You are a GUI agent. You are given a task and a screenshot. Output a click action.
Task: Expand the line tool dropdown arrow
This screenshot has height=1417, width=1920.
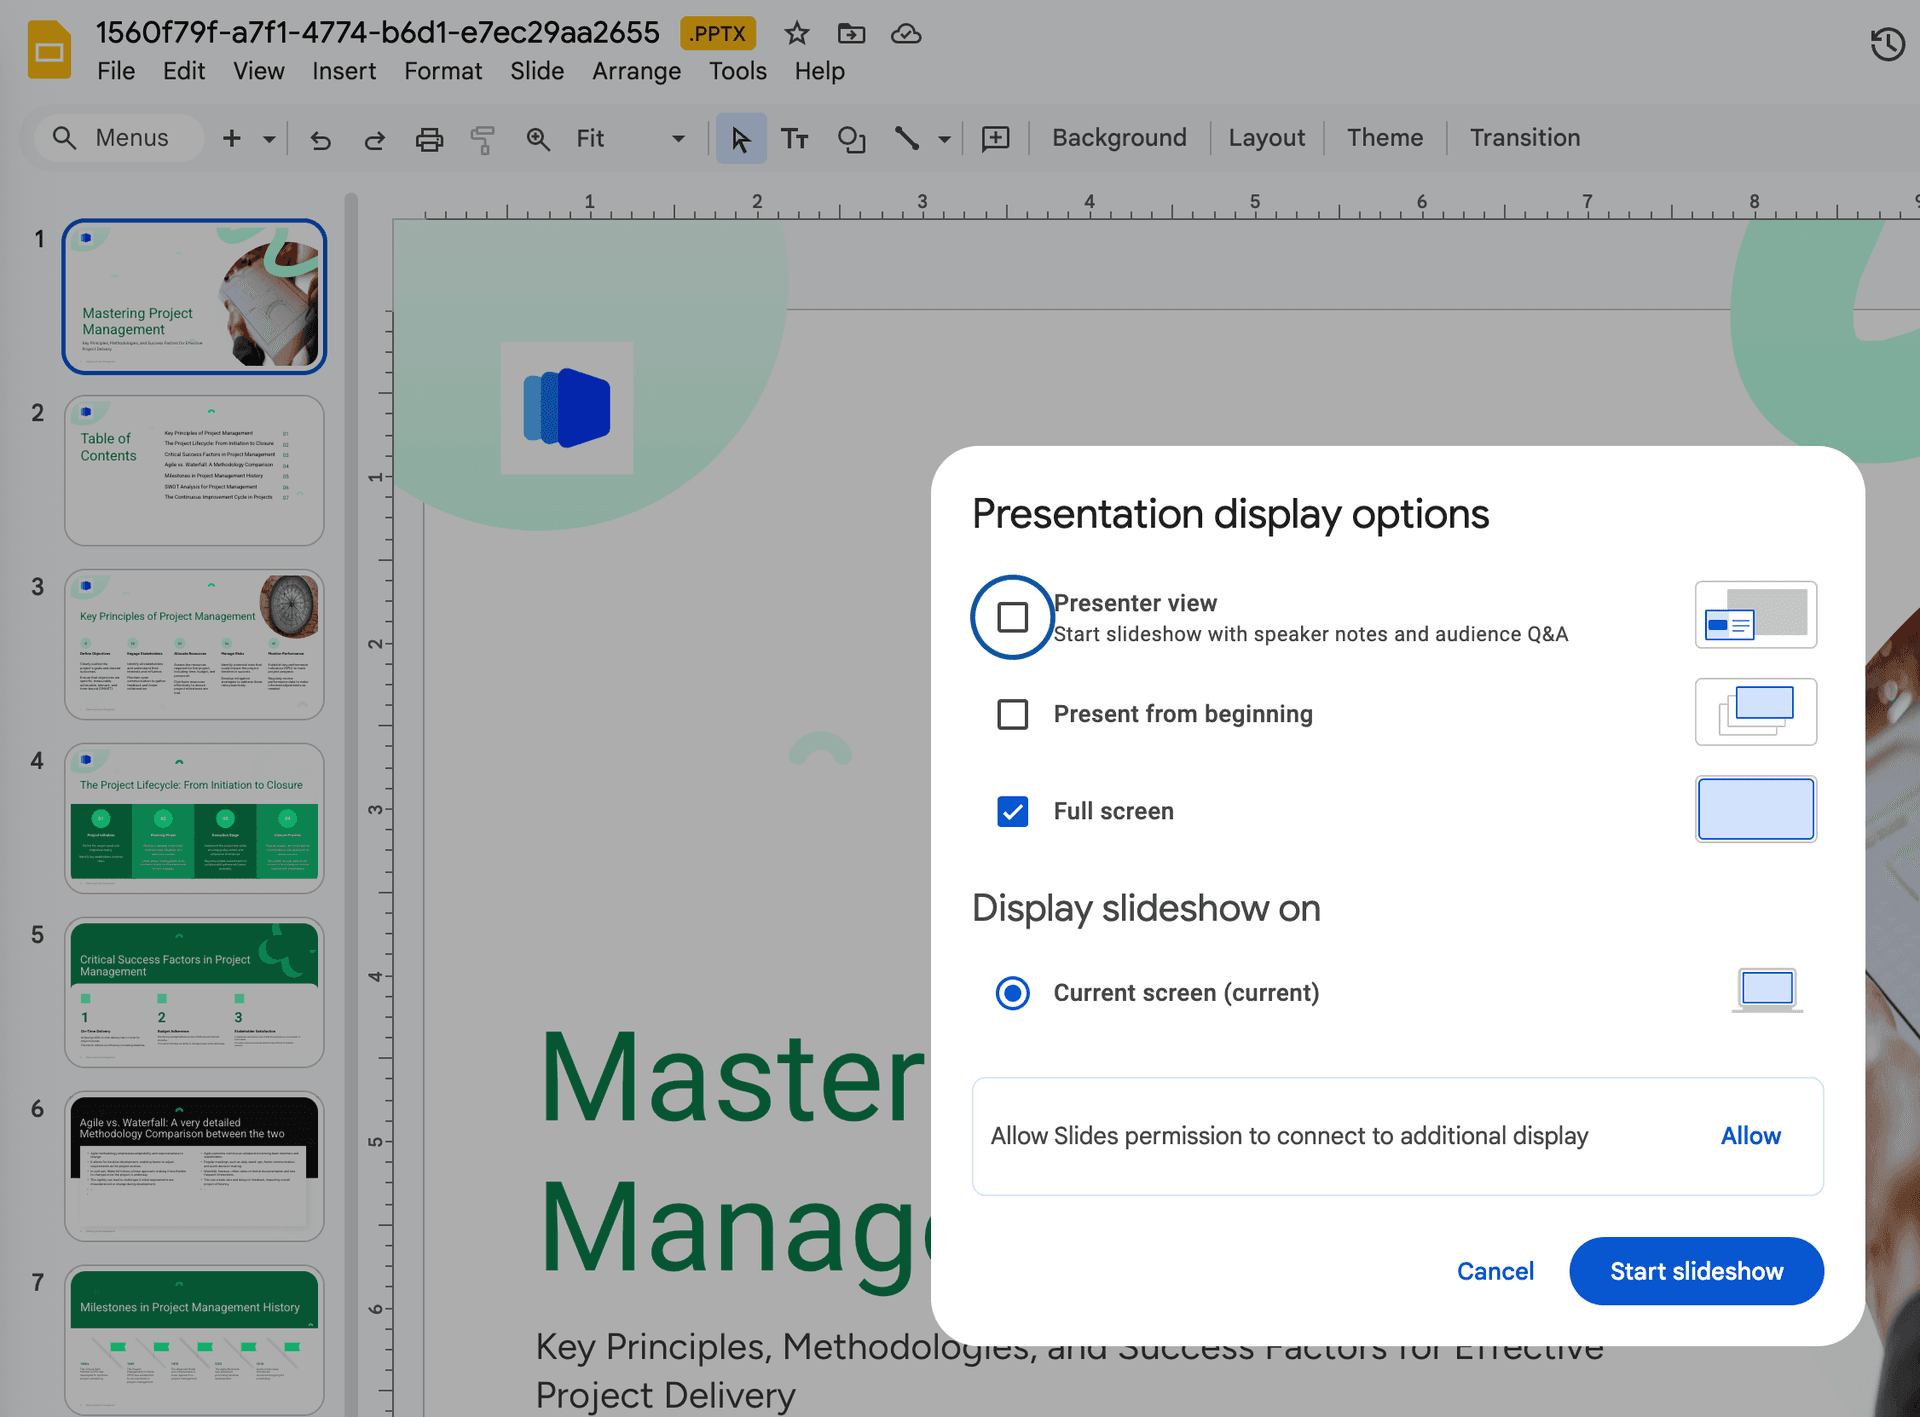pos(944,139)
